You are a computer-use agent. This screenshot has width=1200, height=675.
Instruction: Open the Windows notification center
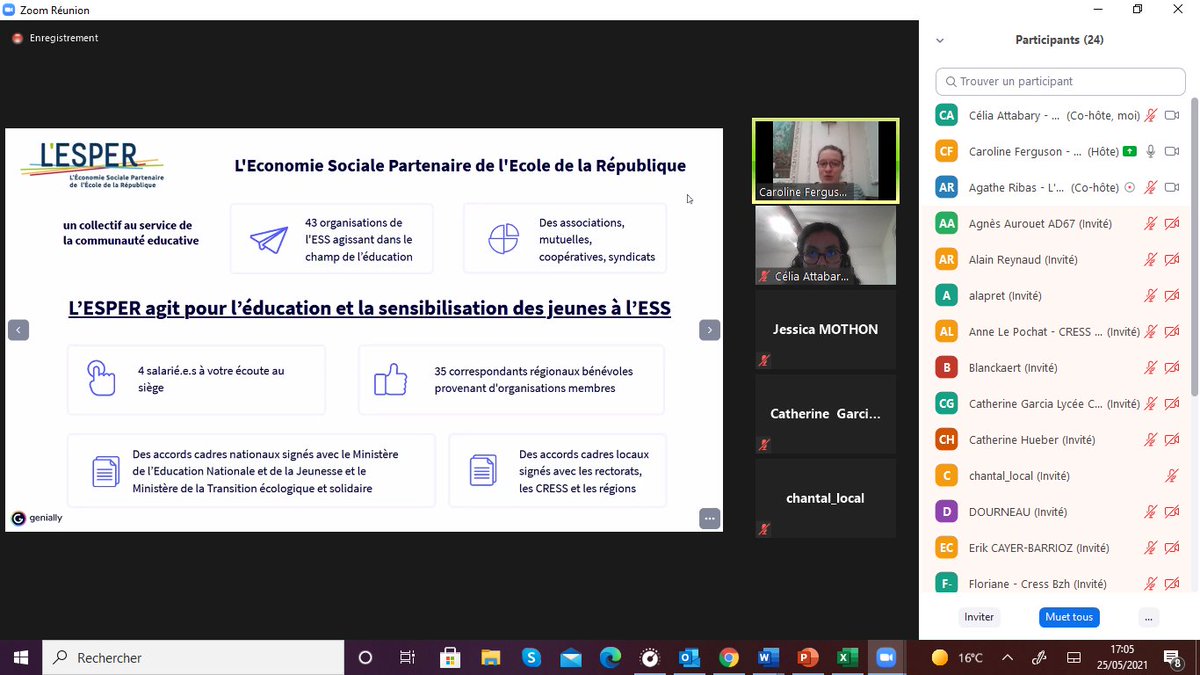pyautogui.click(x=1173, y=657)
